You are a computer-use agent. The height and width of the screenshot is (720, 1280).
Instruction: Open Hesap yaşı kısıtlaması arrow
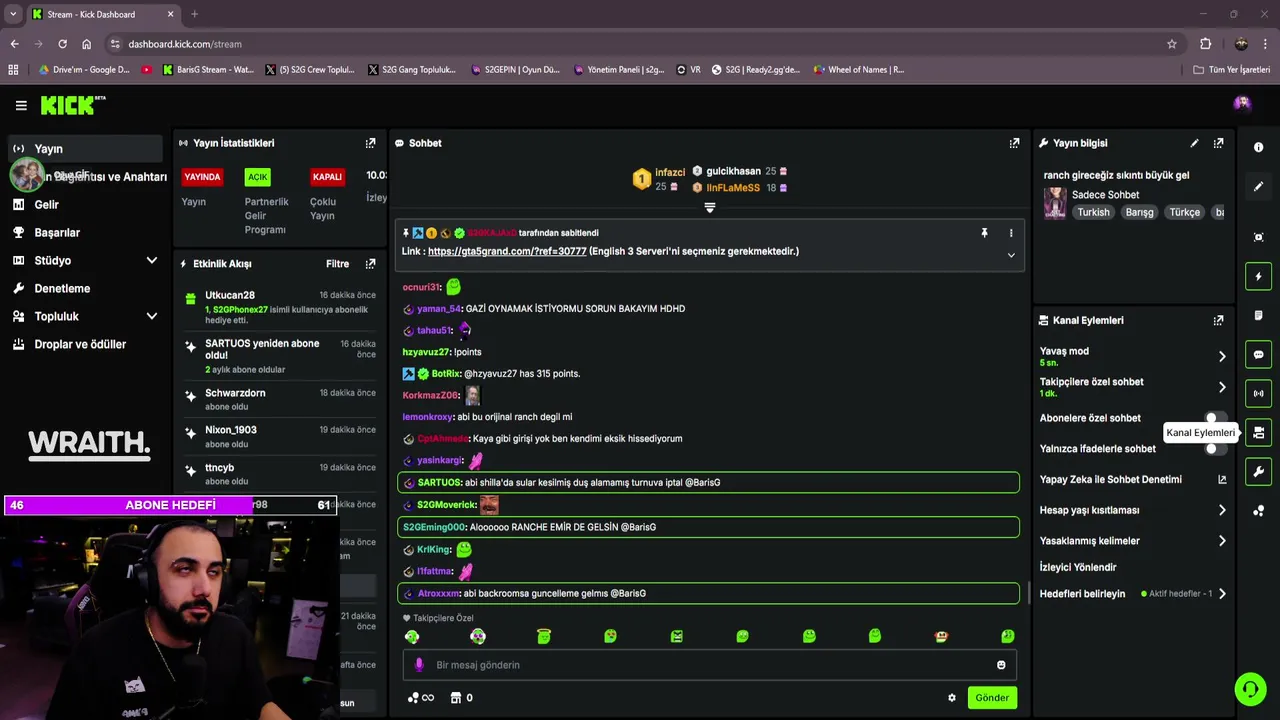pos(1221,510)
